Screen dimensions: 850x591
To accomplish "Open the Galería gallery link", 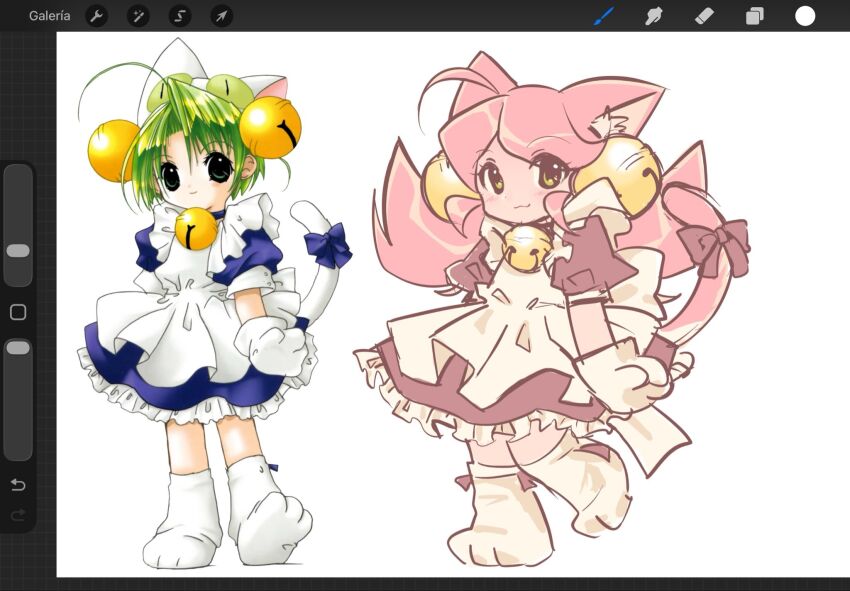I will click(49, 16).
